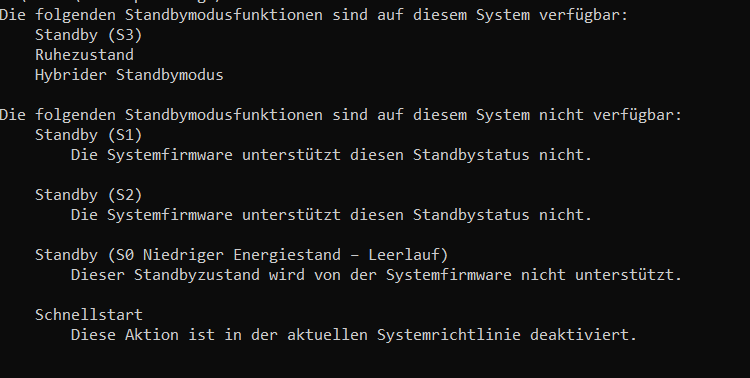Click 'Die Systemfirmware' text under Standby (S2)
The height and width of the screenshot is (378, 750).
(152, 215)
